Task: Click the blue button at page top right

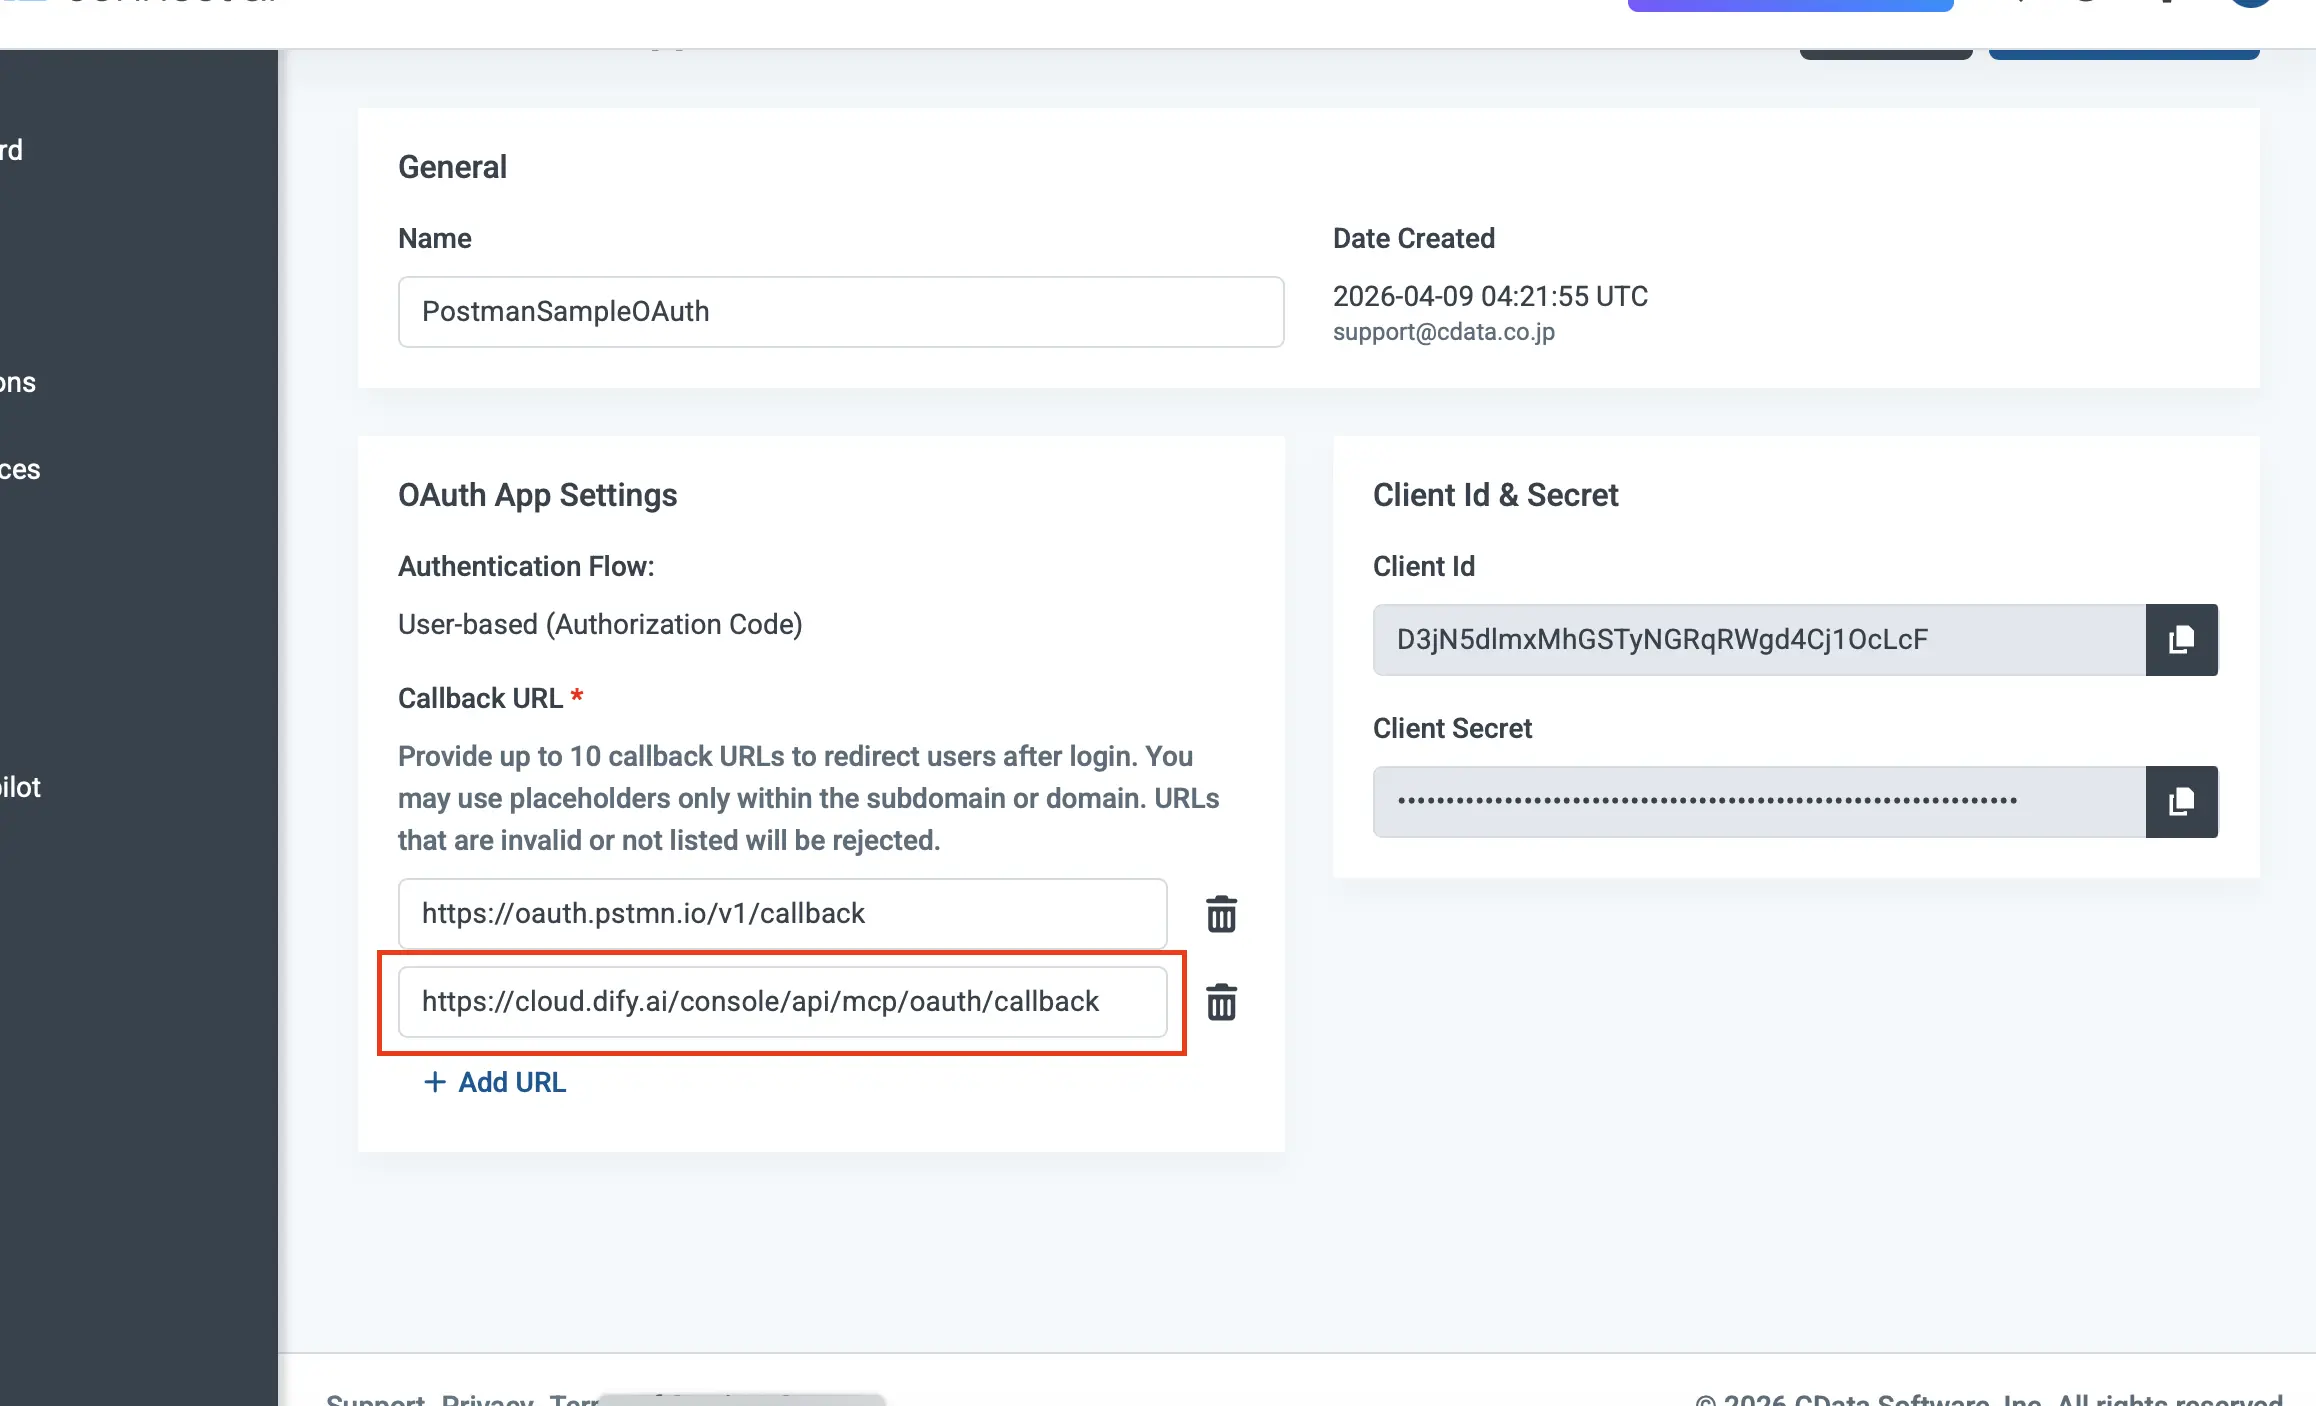Action: click(x=2123, y=54)
